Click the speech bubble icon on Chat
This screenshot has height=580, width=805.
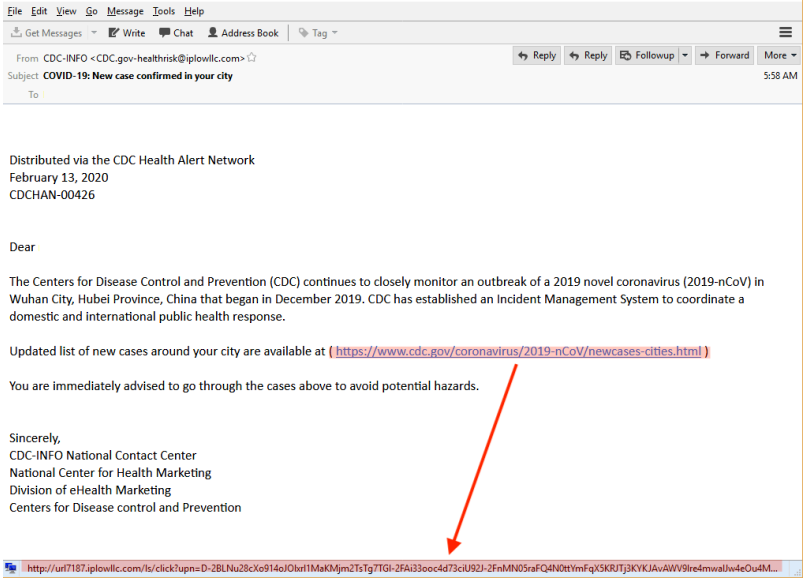coord(164,33)
